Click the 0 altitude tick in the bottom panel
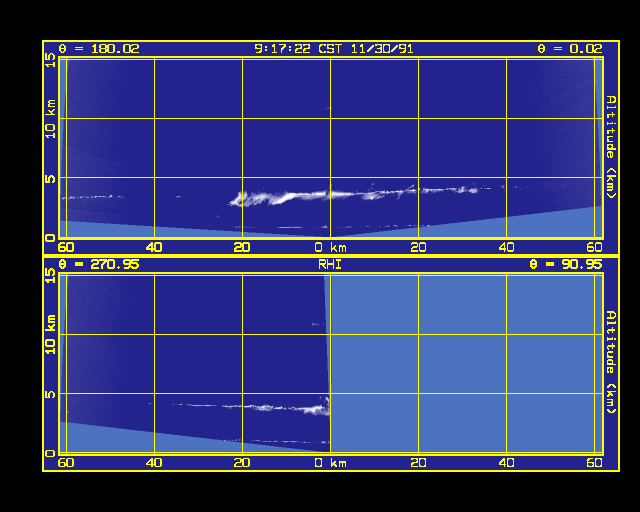640x512 pixels. tap(50, 453)
